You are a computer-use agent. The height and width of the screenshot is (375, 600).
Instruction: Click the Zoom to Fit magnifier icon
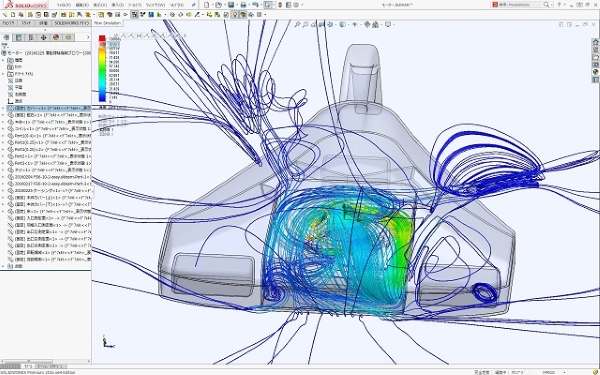(297, 24)
